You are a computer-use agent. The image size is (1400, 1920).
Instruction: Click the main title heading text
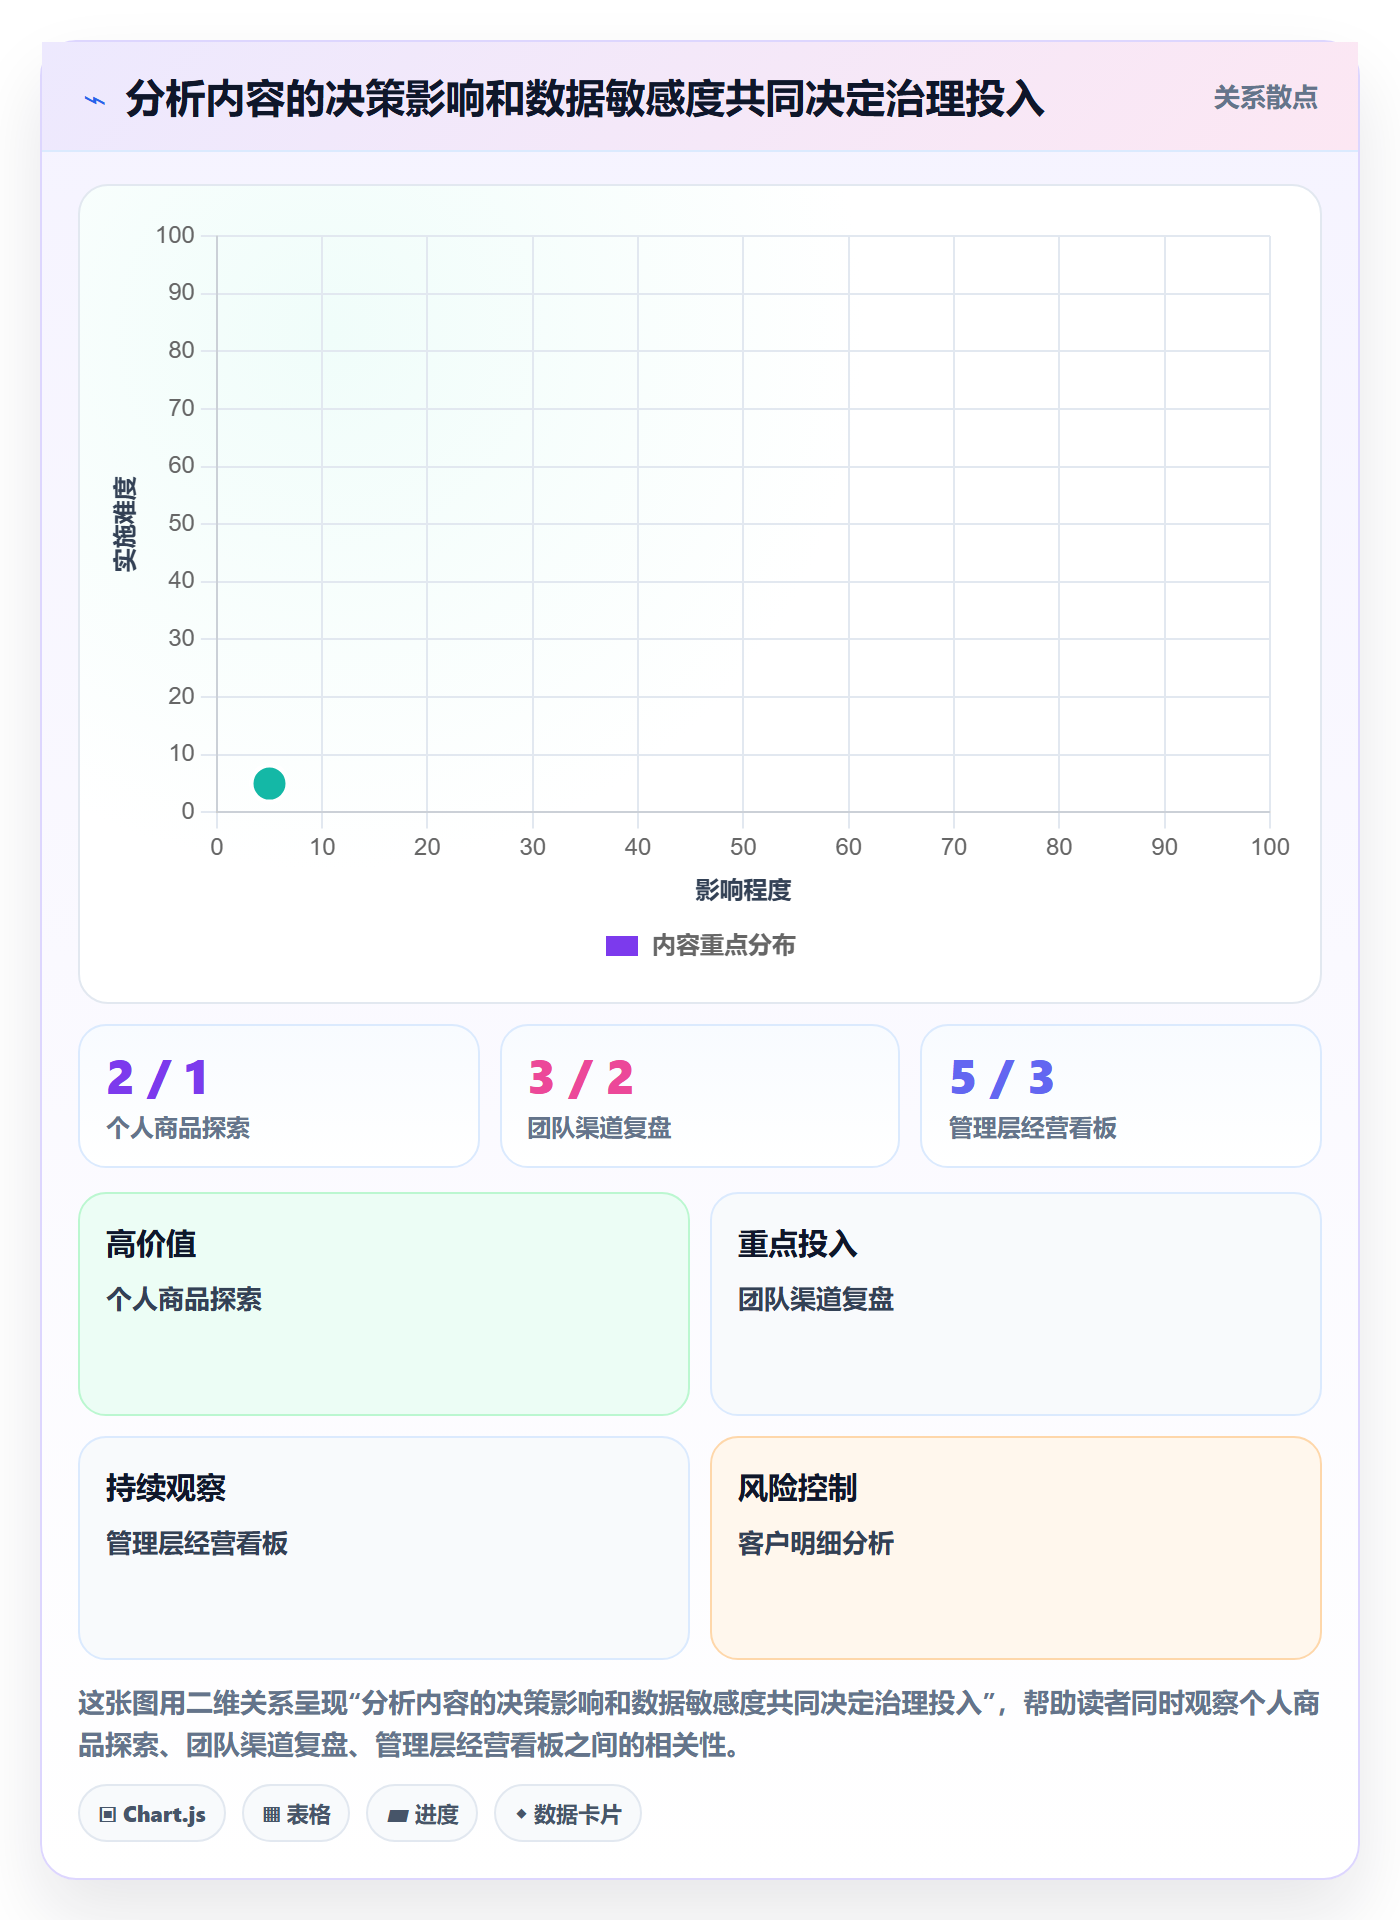[585, 99]
